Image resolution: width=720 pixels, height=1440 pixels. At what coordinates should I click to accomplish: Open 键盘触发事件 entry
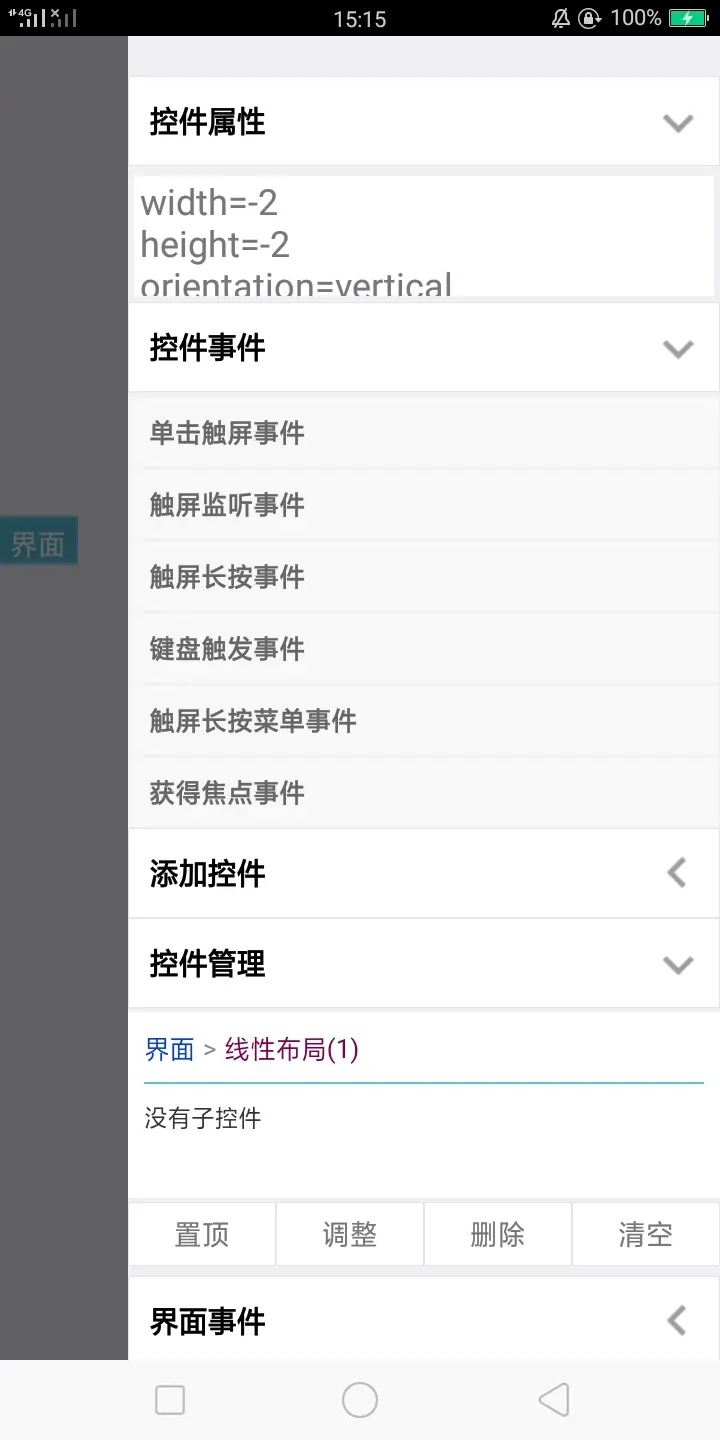pos(227,649)
